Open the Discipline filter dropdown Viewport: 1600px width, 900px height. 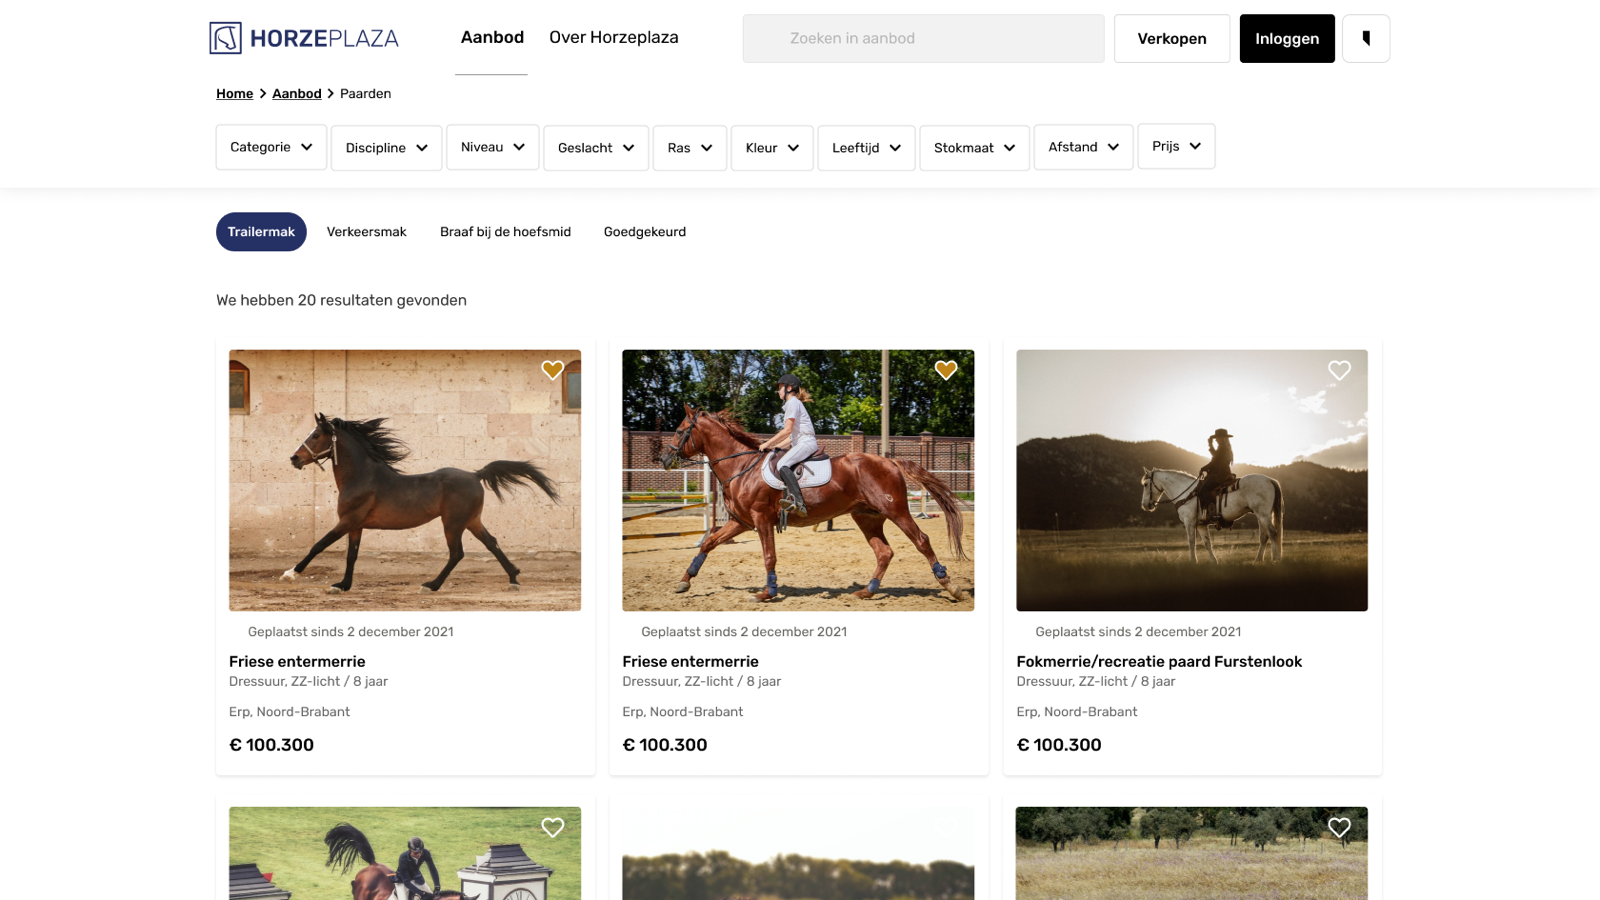coord(386,148)
